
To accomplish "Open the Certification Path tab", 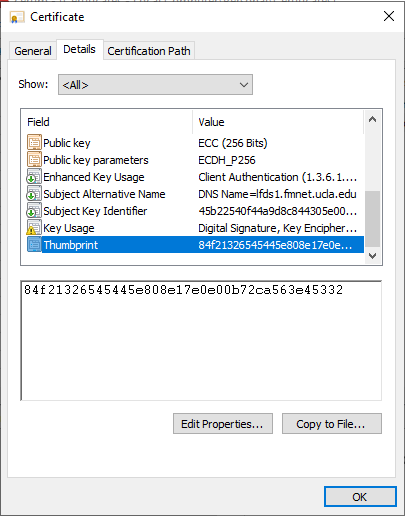I will click(149, 51).
